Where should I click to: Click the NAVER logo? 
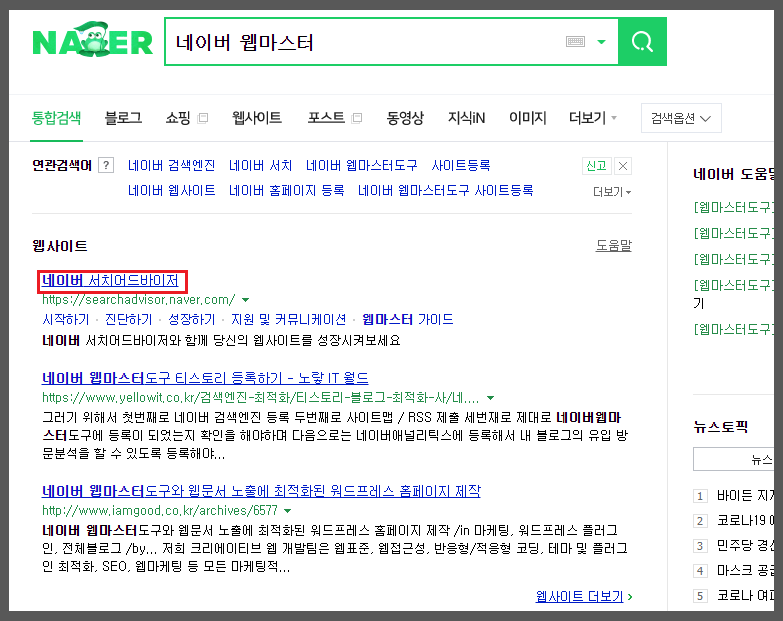coord(92,40)
